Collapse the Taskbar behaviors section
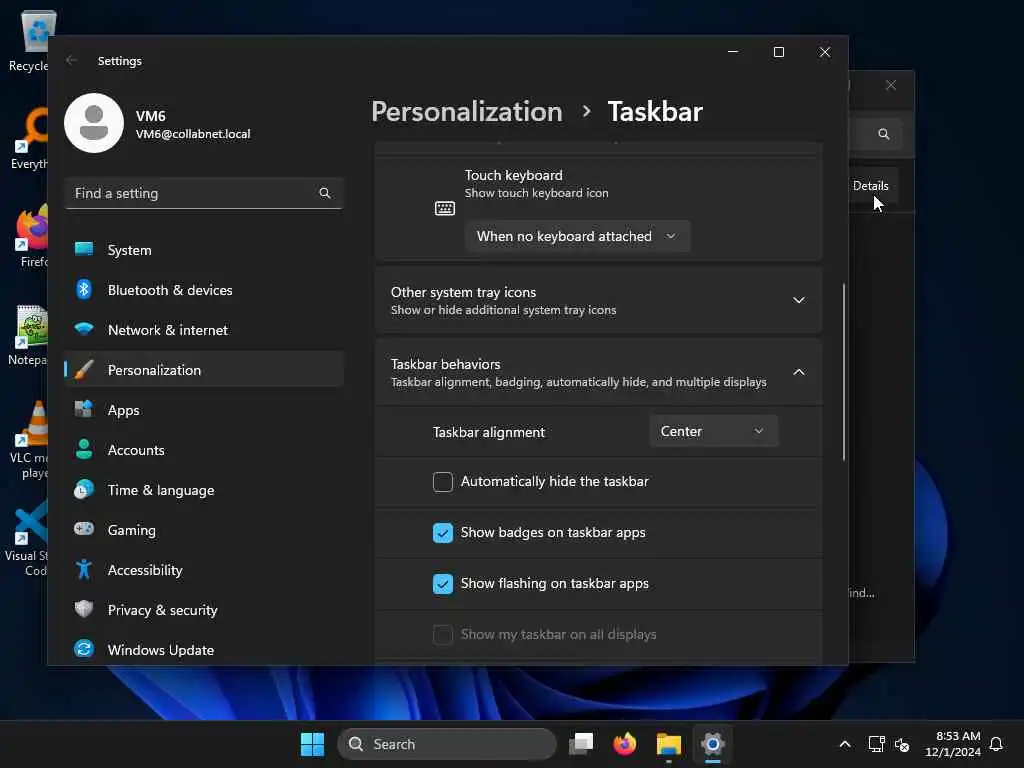 tap(798, 372)
